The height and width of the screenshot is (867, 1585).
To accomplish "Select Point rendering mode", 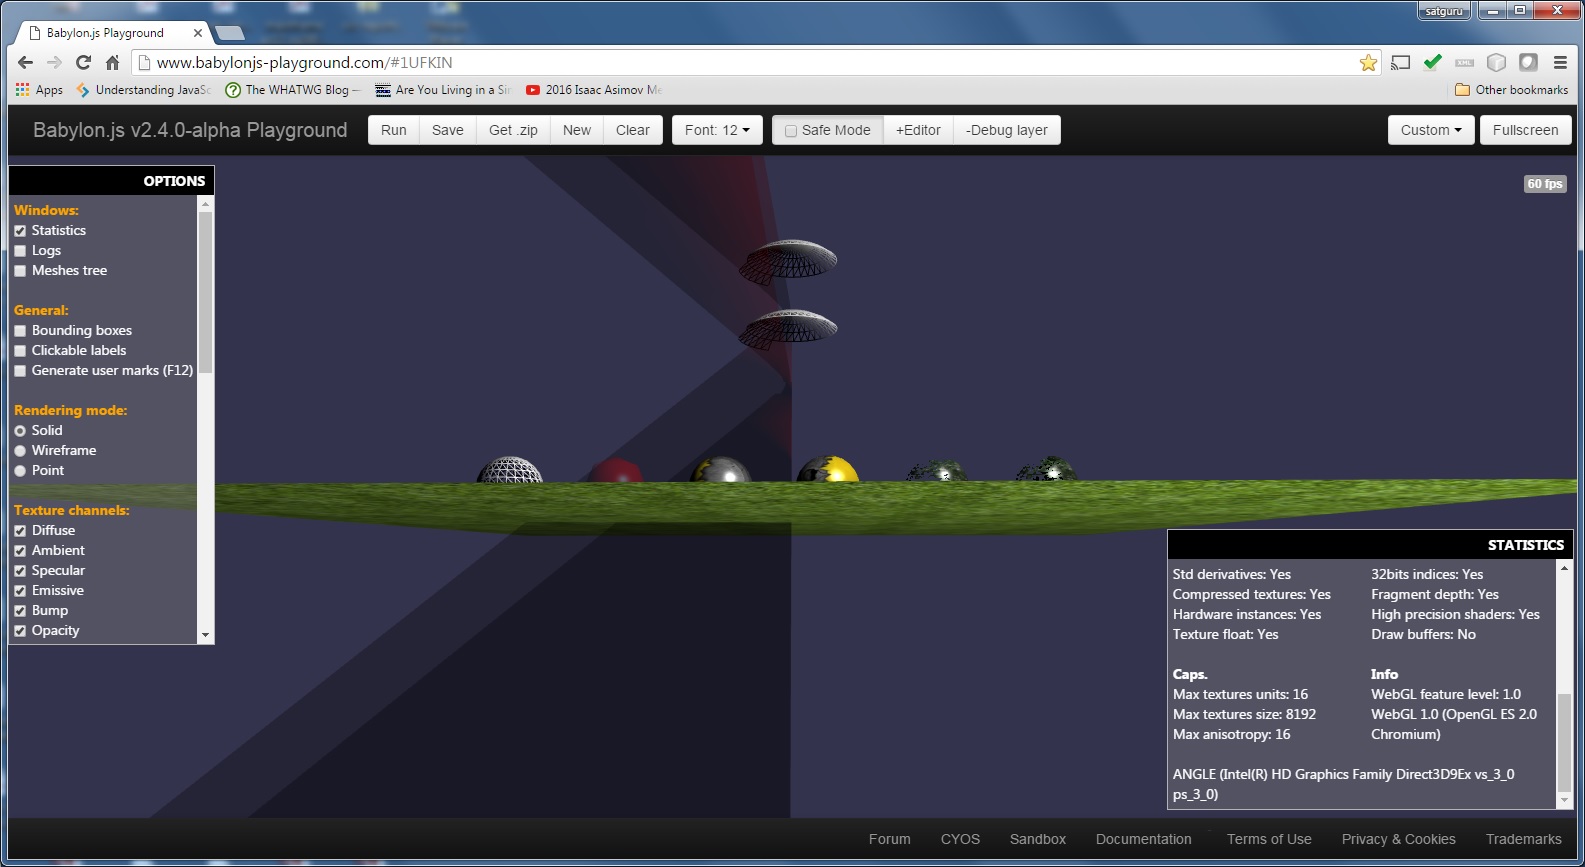I will tap(20, 471).
